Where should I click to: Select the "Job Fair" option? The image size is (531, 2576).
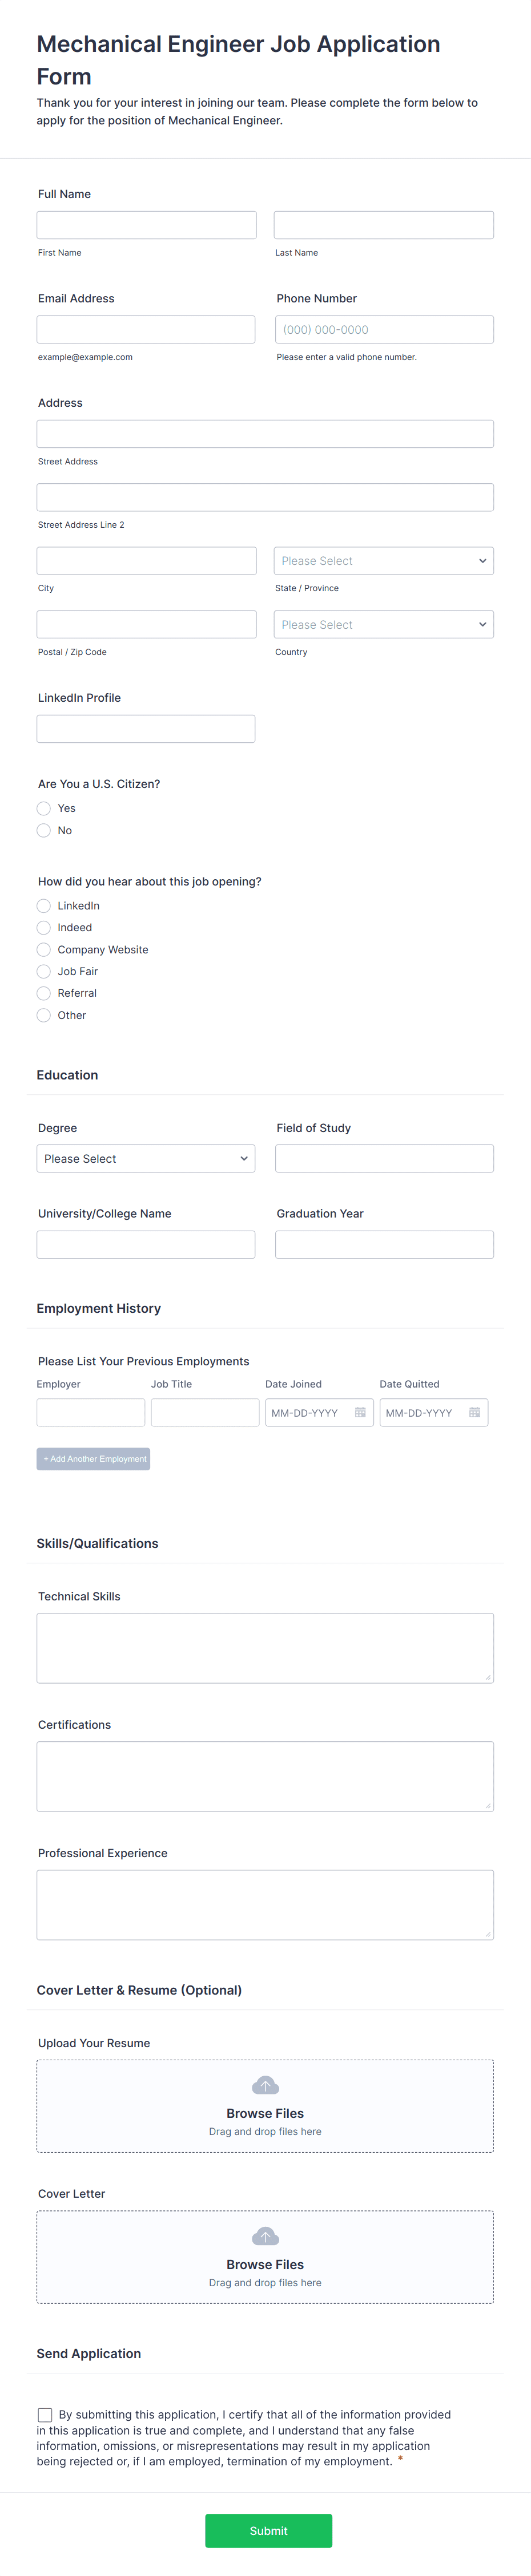click(44, 971)
